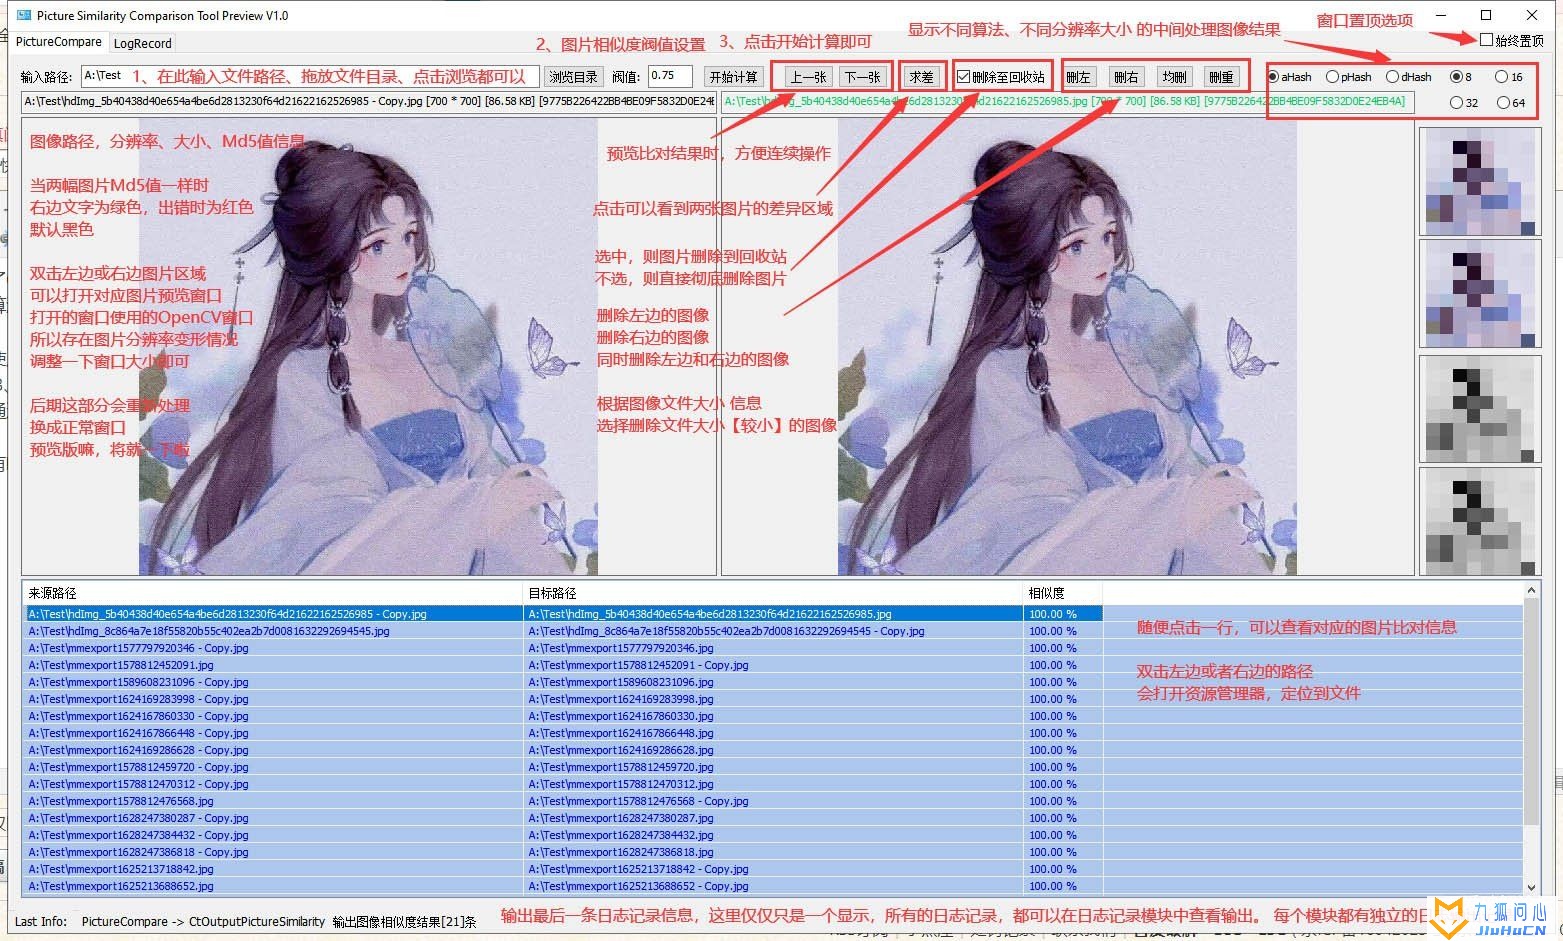
Task: Select resolution size 8 radio button
Action: [x=1461, y=77]
